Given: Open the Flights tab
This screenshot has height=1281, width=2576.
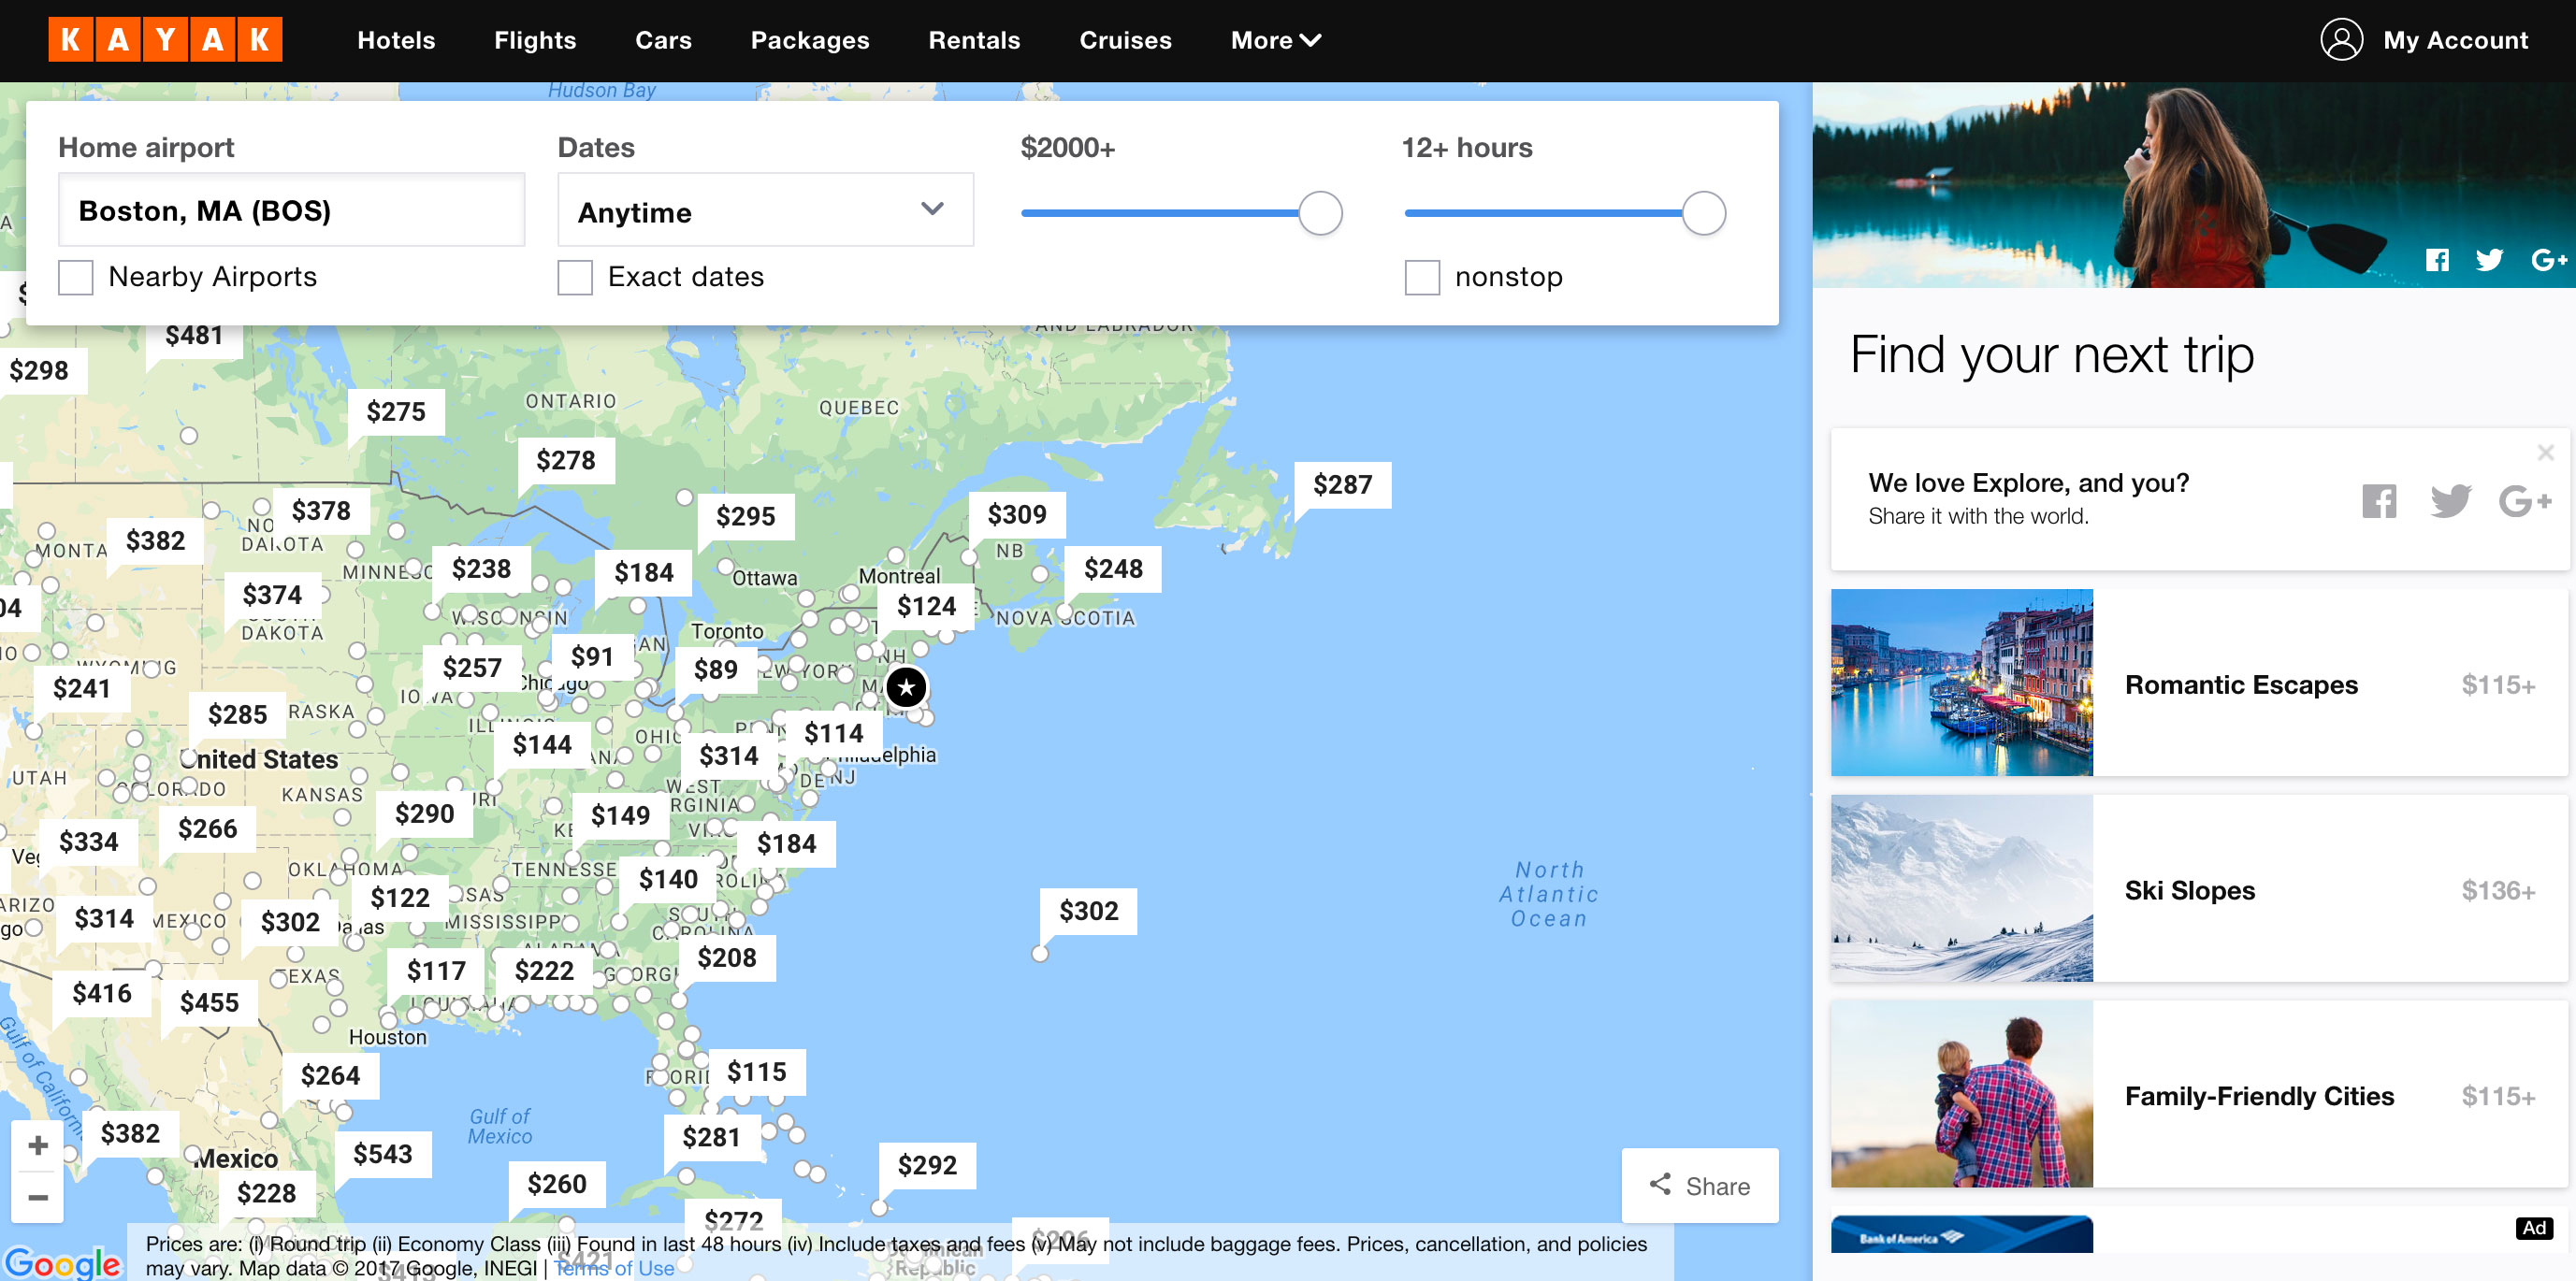Looking at the screenshot, I should [x=535, y=40].
